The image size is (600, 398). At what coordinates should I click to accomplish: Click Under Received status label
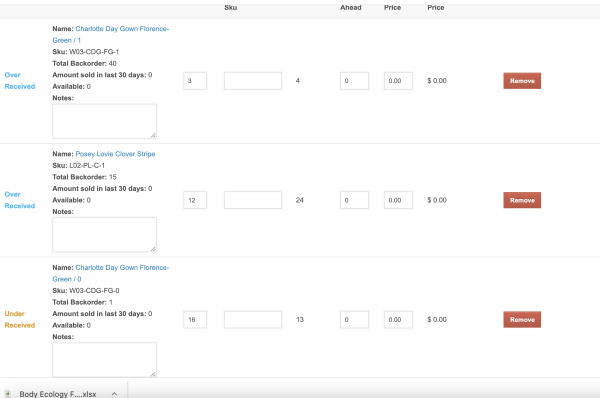pyautogui.click(x=20, y=319)
